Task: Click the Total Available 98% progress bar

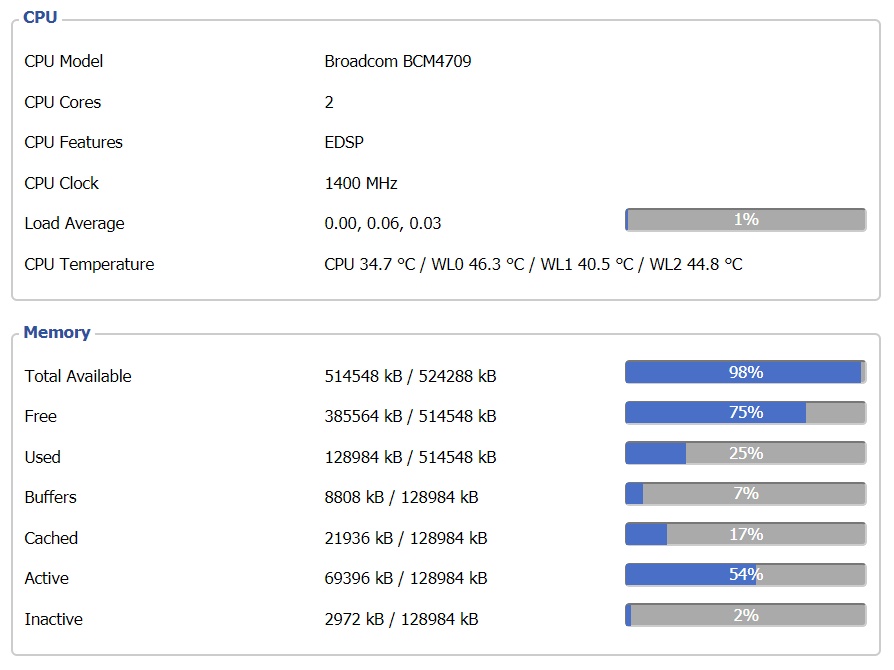Action: [746, 372]
